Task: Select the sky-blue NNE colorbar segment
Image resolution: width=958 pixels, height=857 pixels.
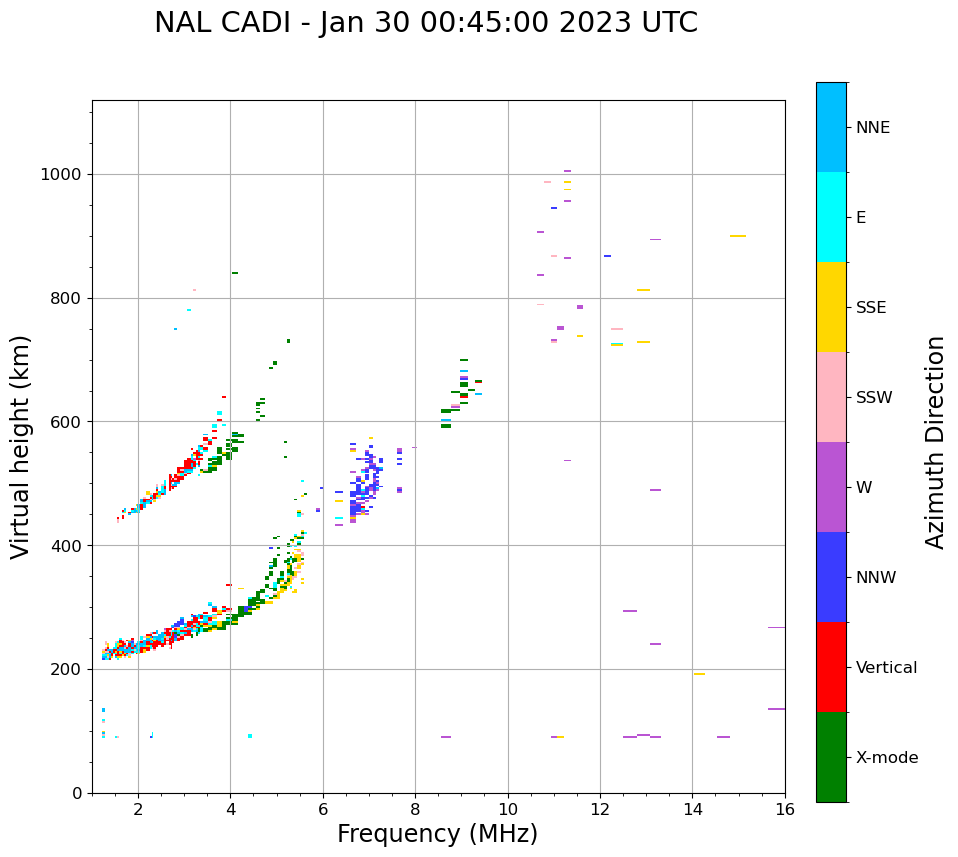Action: coord(831,127)
